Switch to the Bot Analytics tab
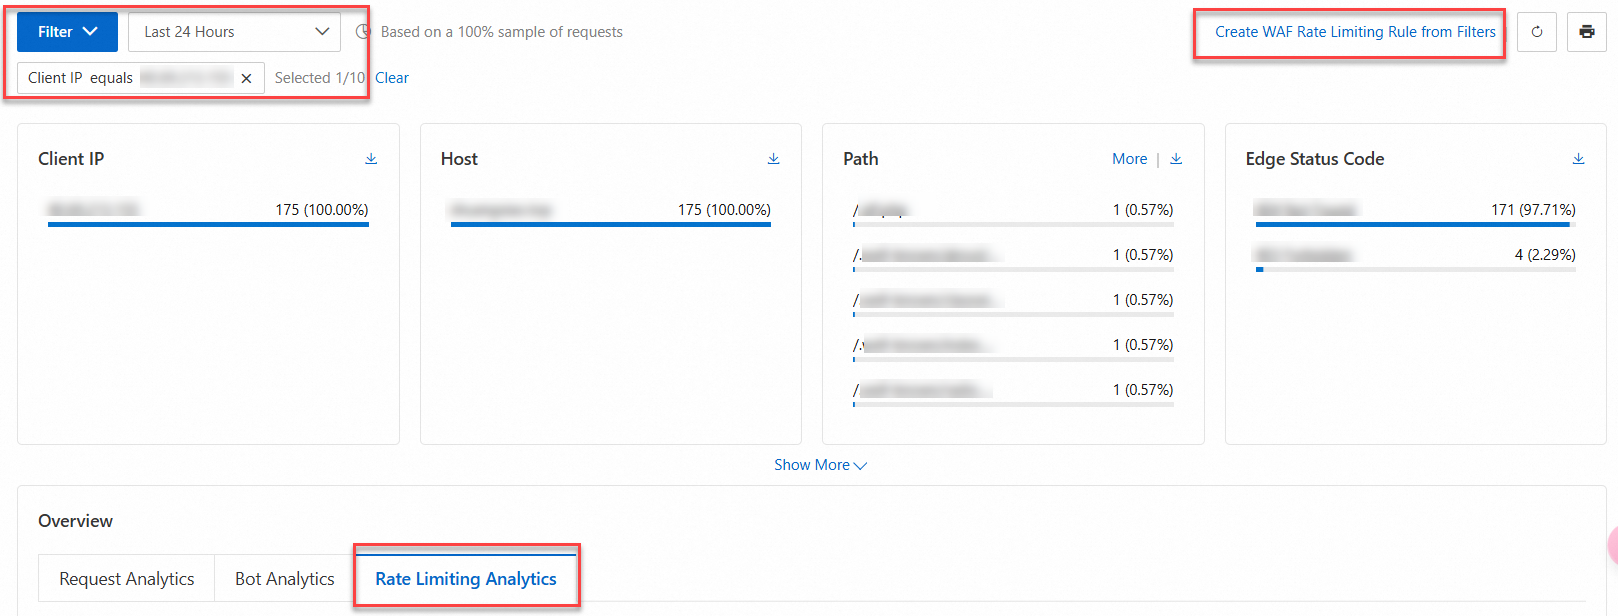This screenshot has width=1618, height=616. coord(285,579)
